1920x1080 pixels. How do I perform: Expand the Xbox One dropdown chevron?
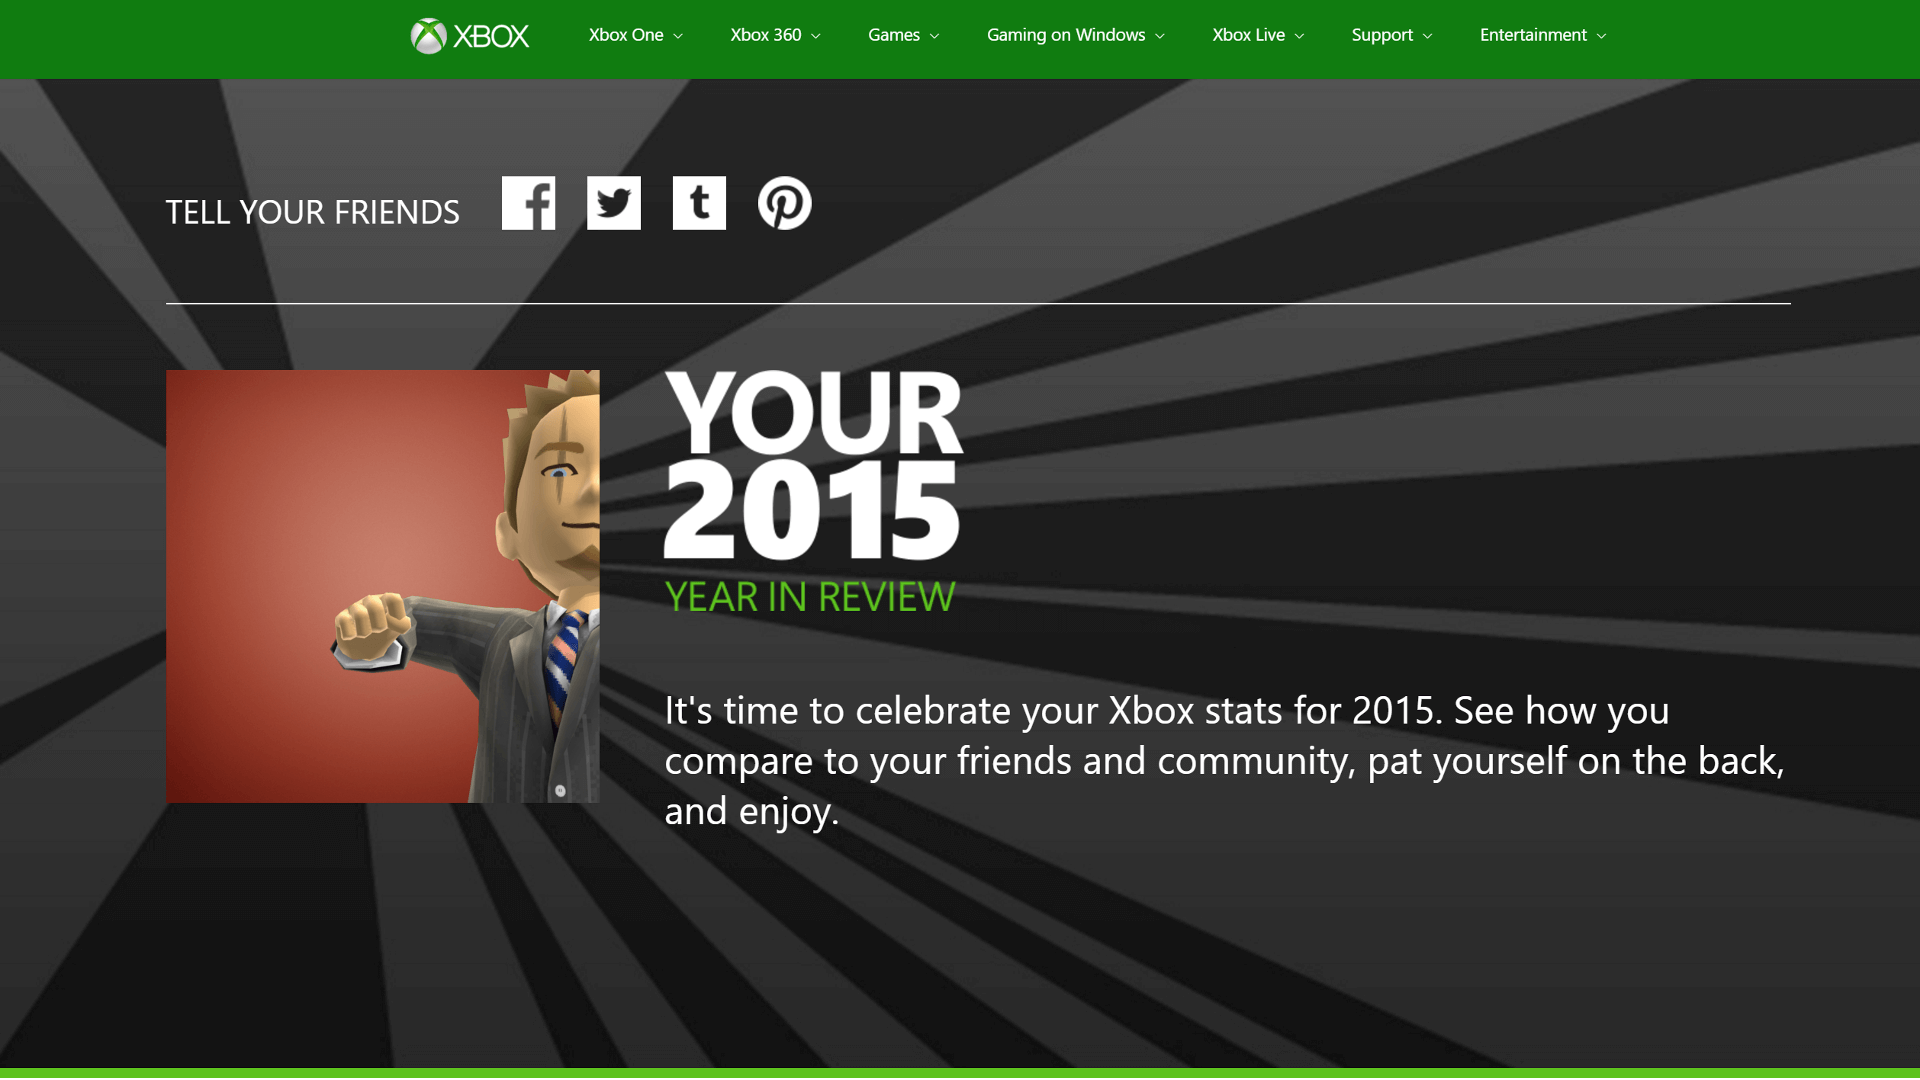677,36
